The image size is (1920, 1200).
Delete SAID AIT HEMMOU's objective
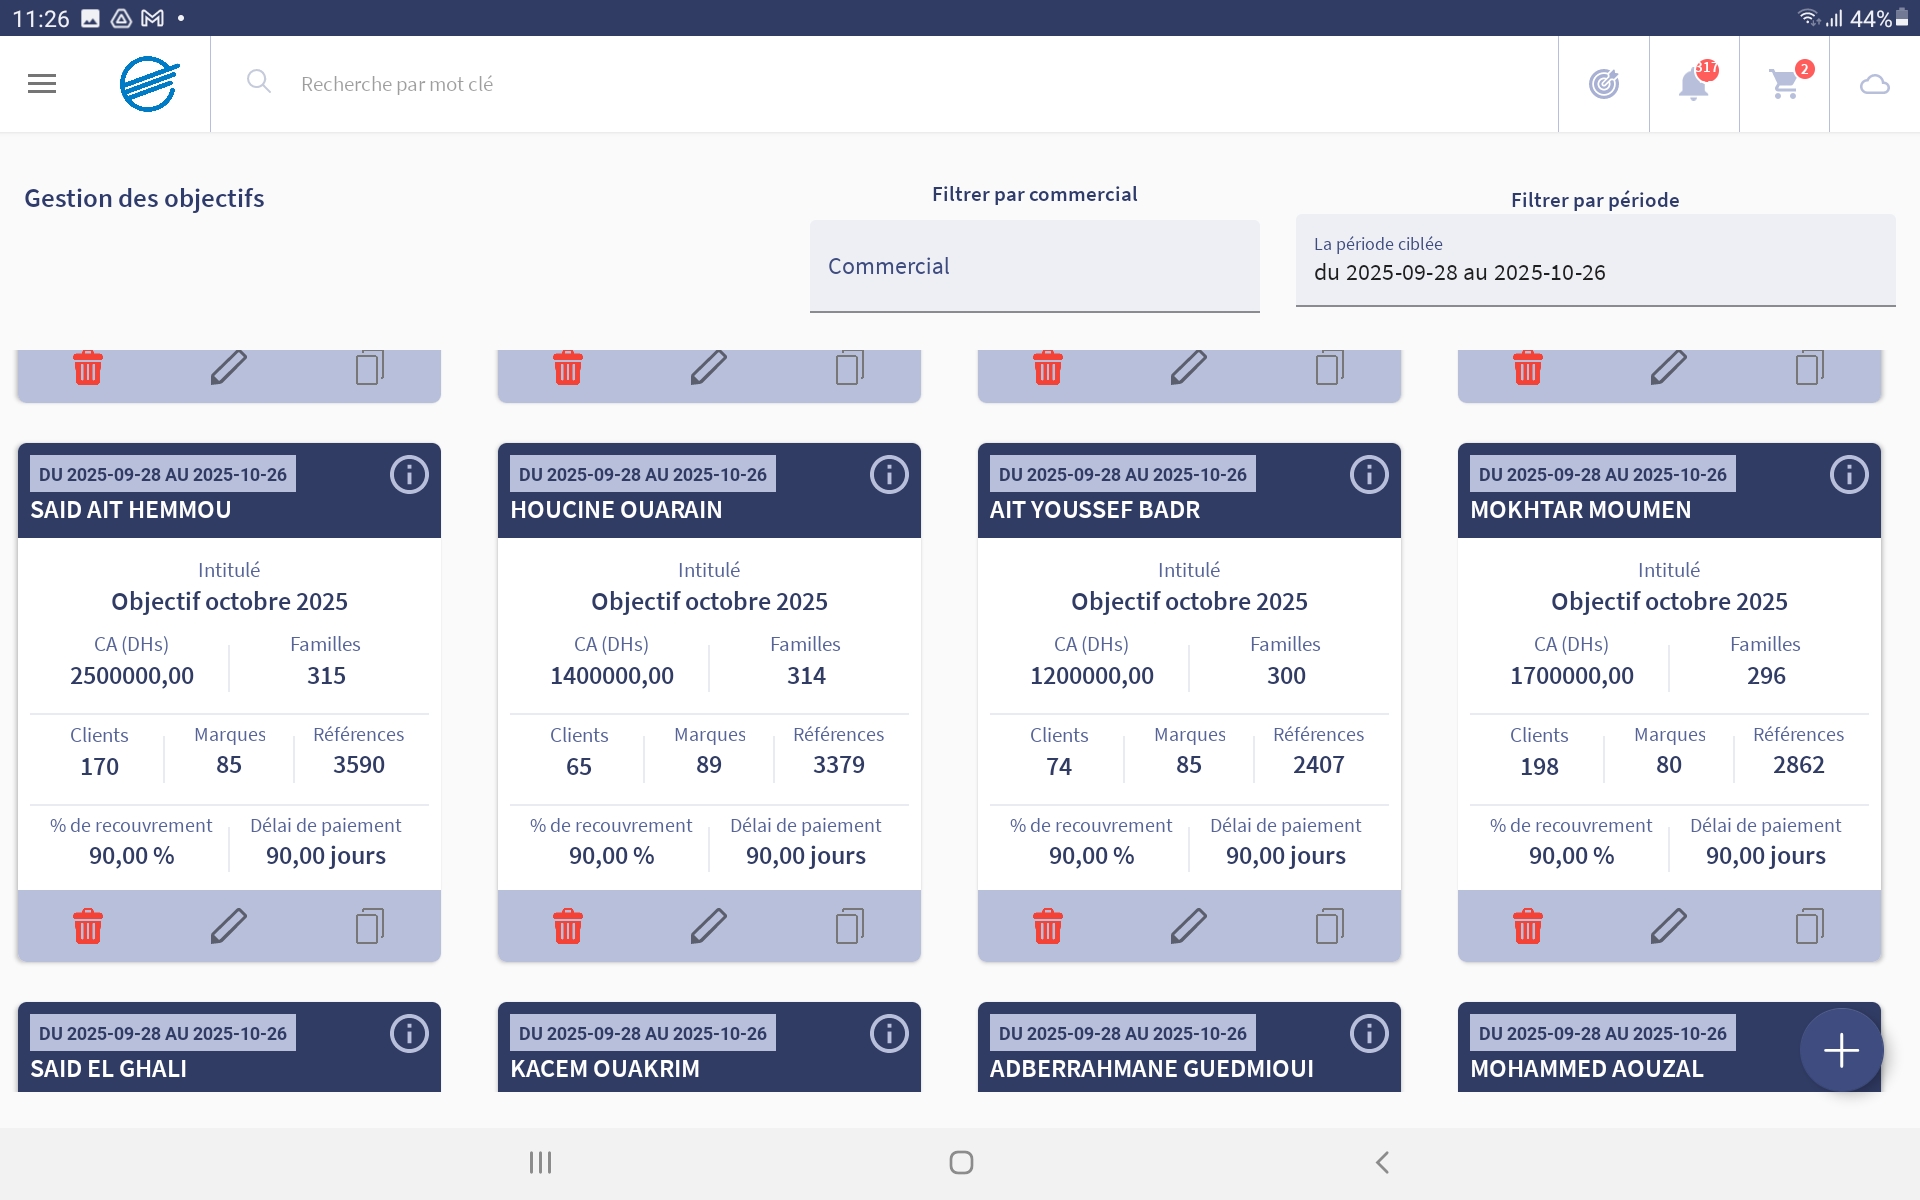pyautogui.click(x=88, y=926)
